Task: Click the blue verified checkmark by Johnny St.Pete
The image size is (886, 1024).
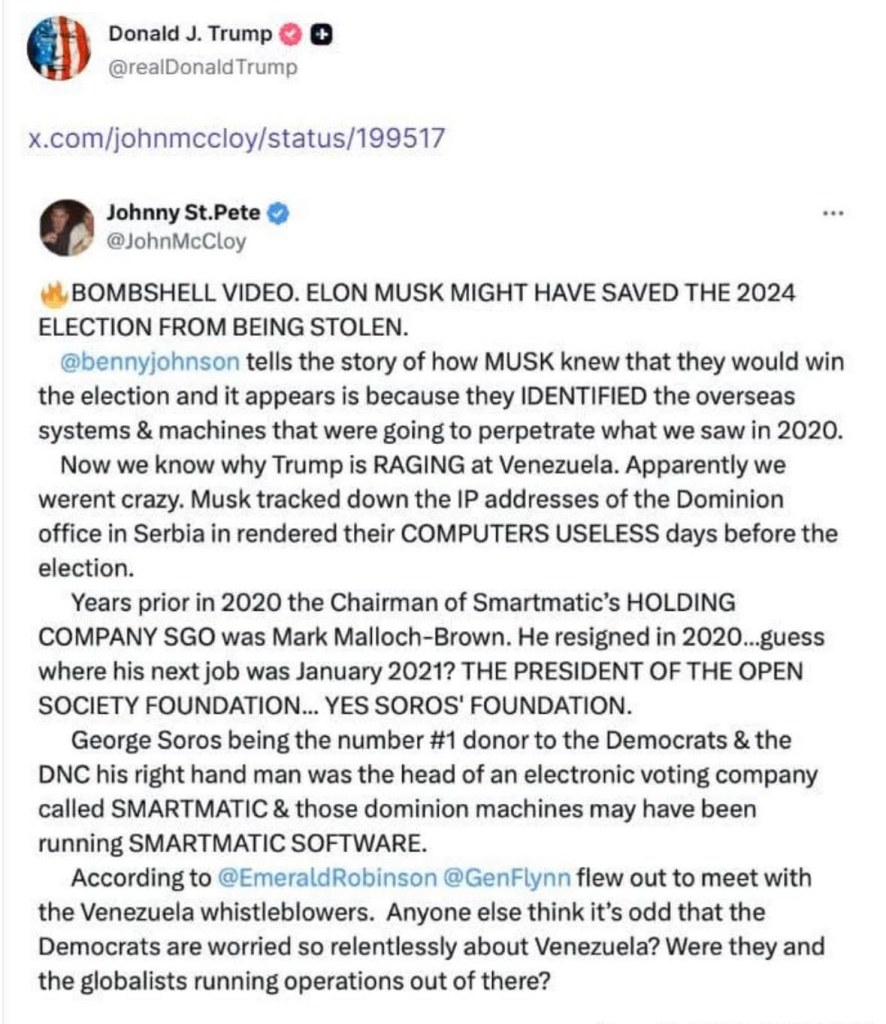Action: click(x=282, y=213)
